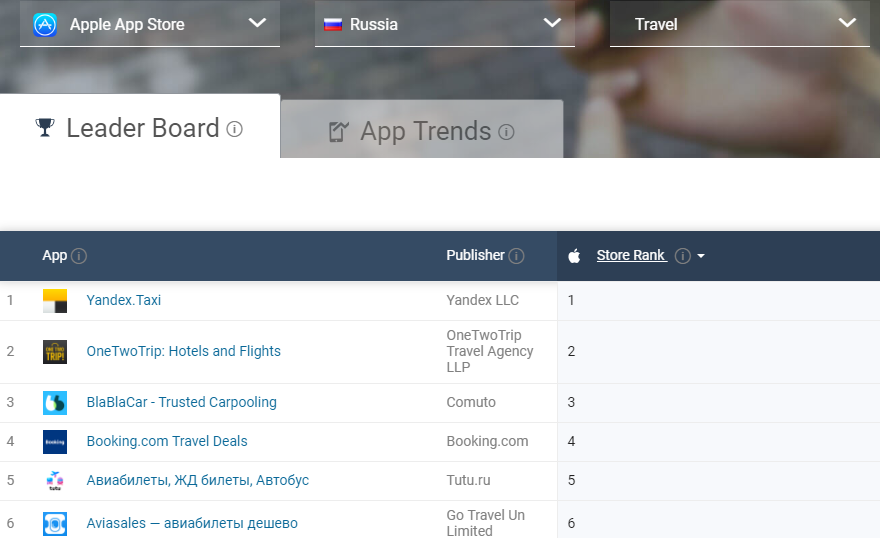Viewport: 880px width, 538px height.
Task: Click the Leader Board info icon
Action: tap(235, 130)
